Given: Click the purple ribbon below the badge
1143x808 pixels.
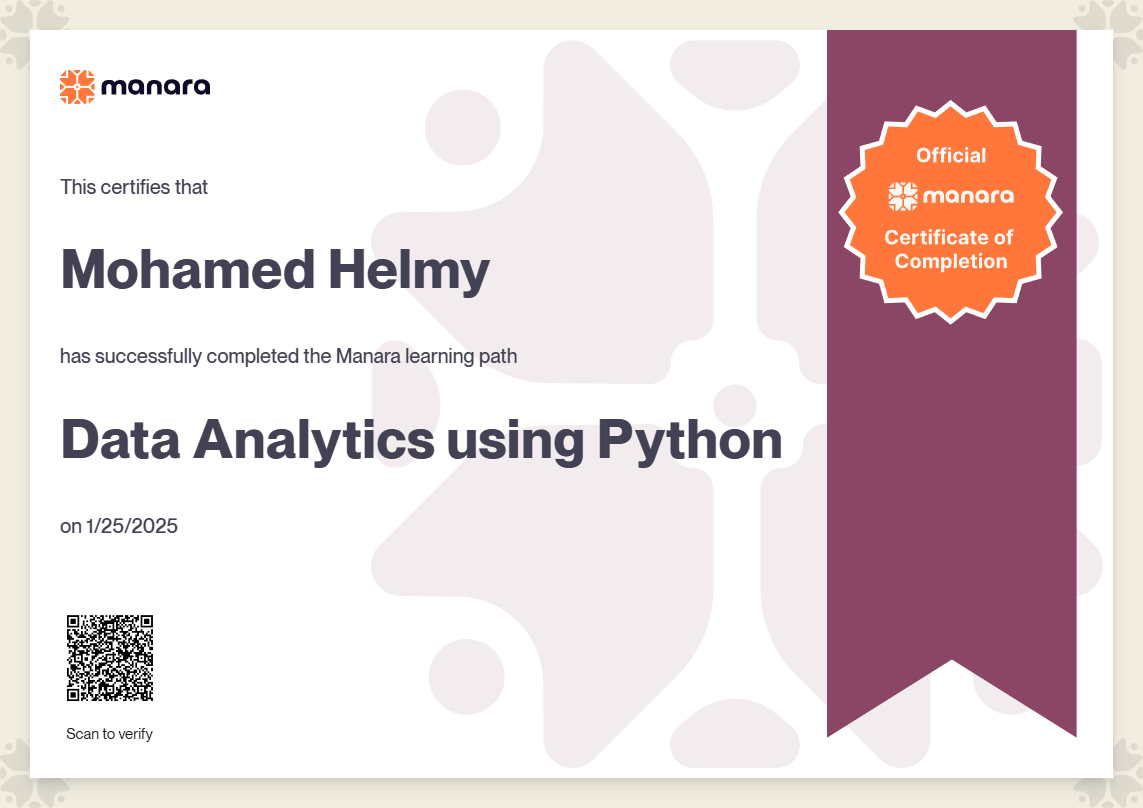Looking at the screenshot, I should pos(951,500).
